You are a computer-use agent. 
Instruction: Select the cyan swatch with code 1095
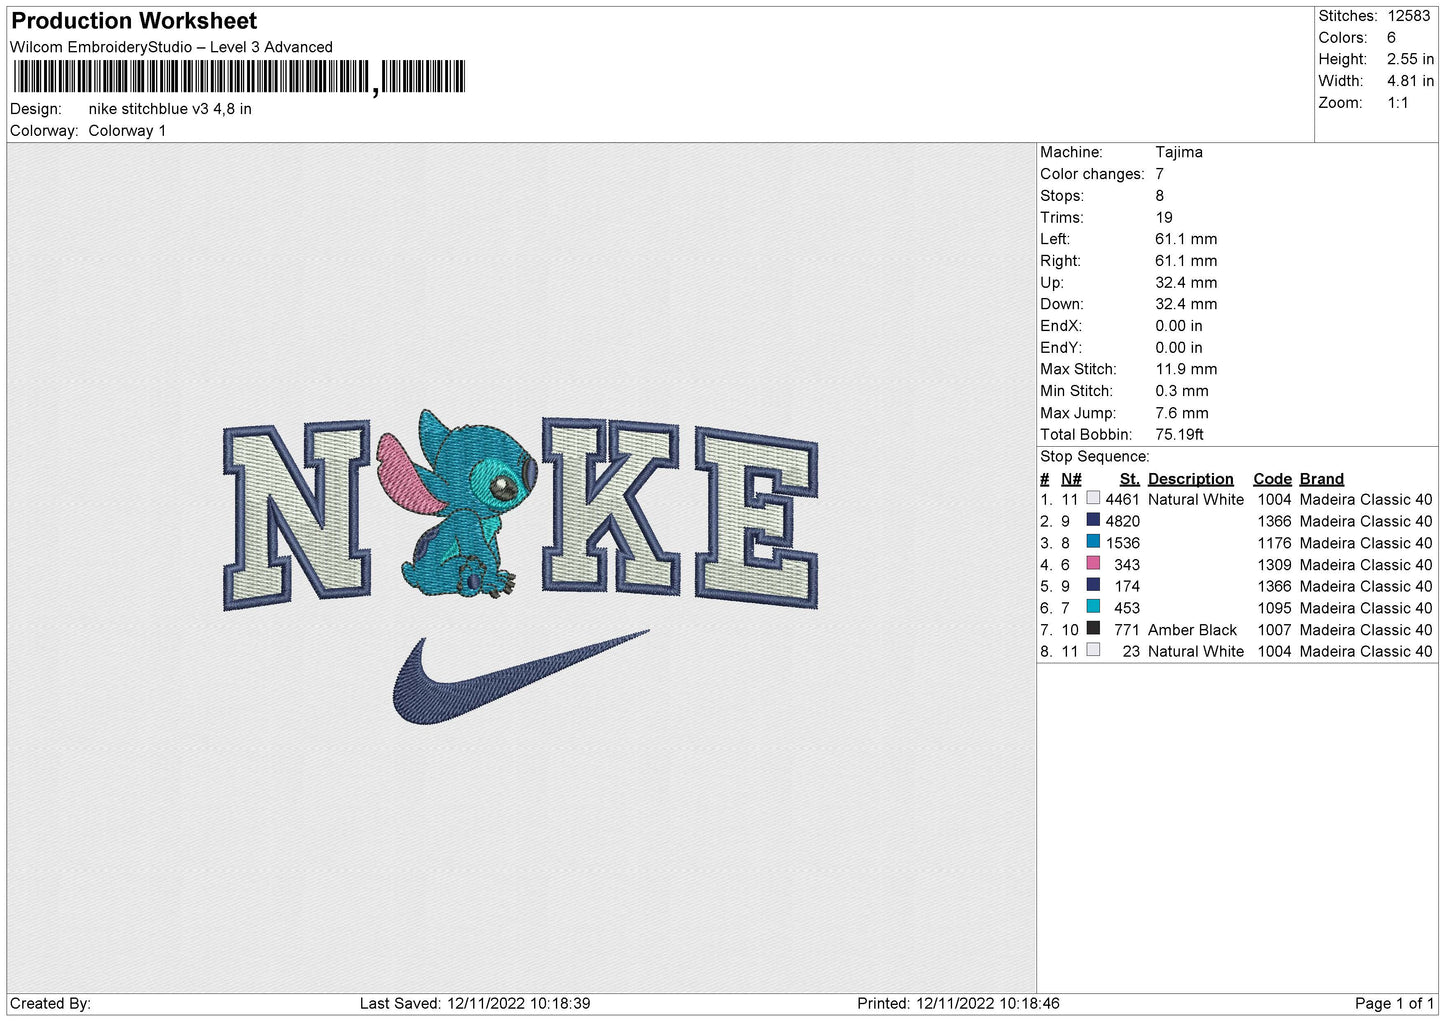[x=1093, y=607]
